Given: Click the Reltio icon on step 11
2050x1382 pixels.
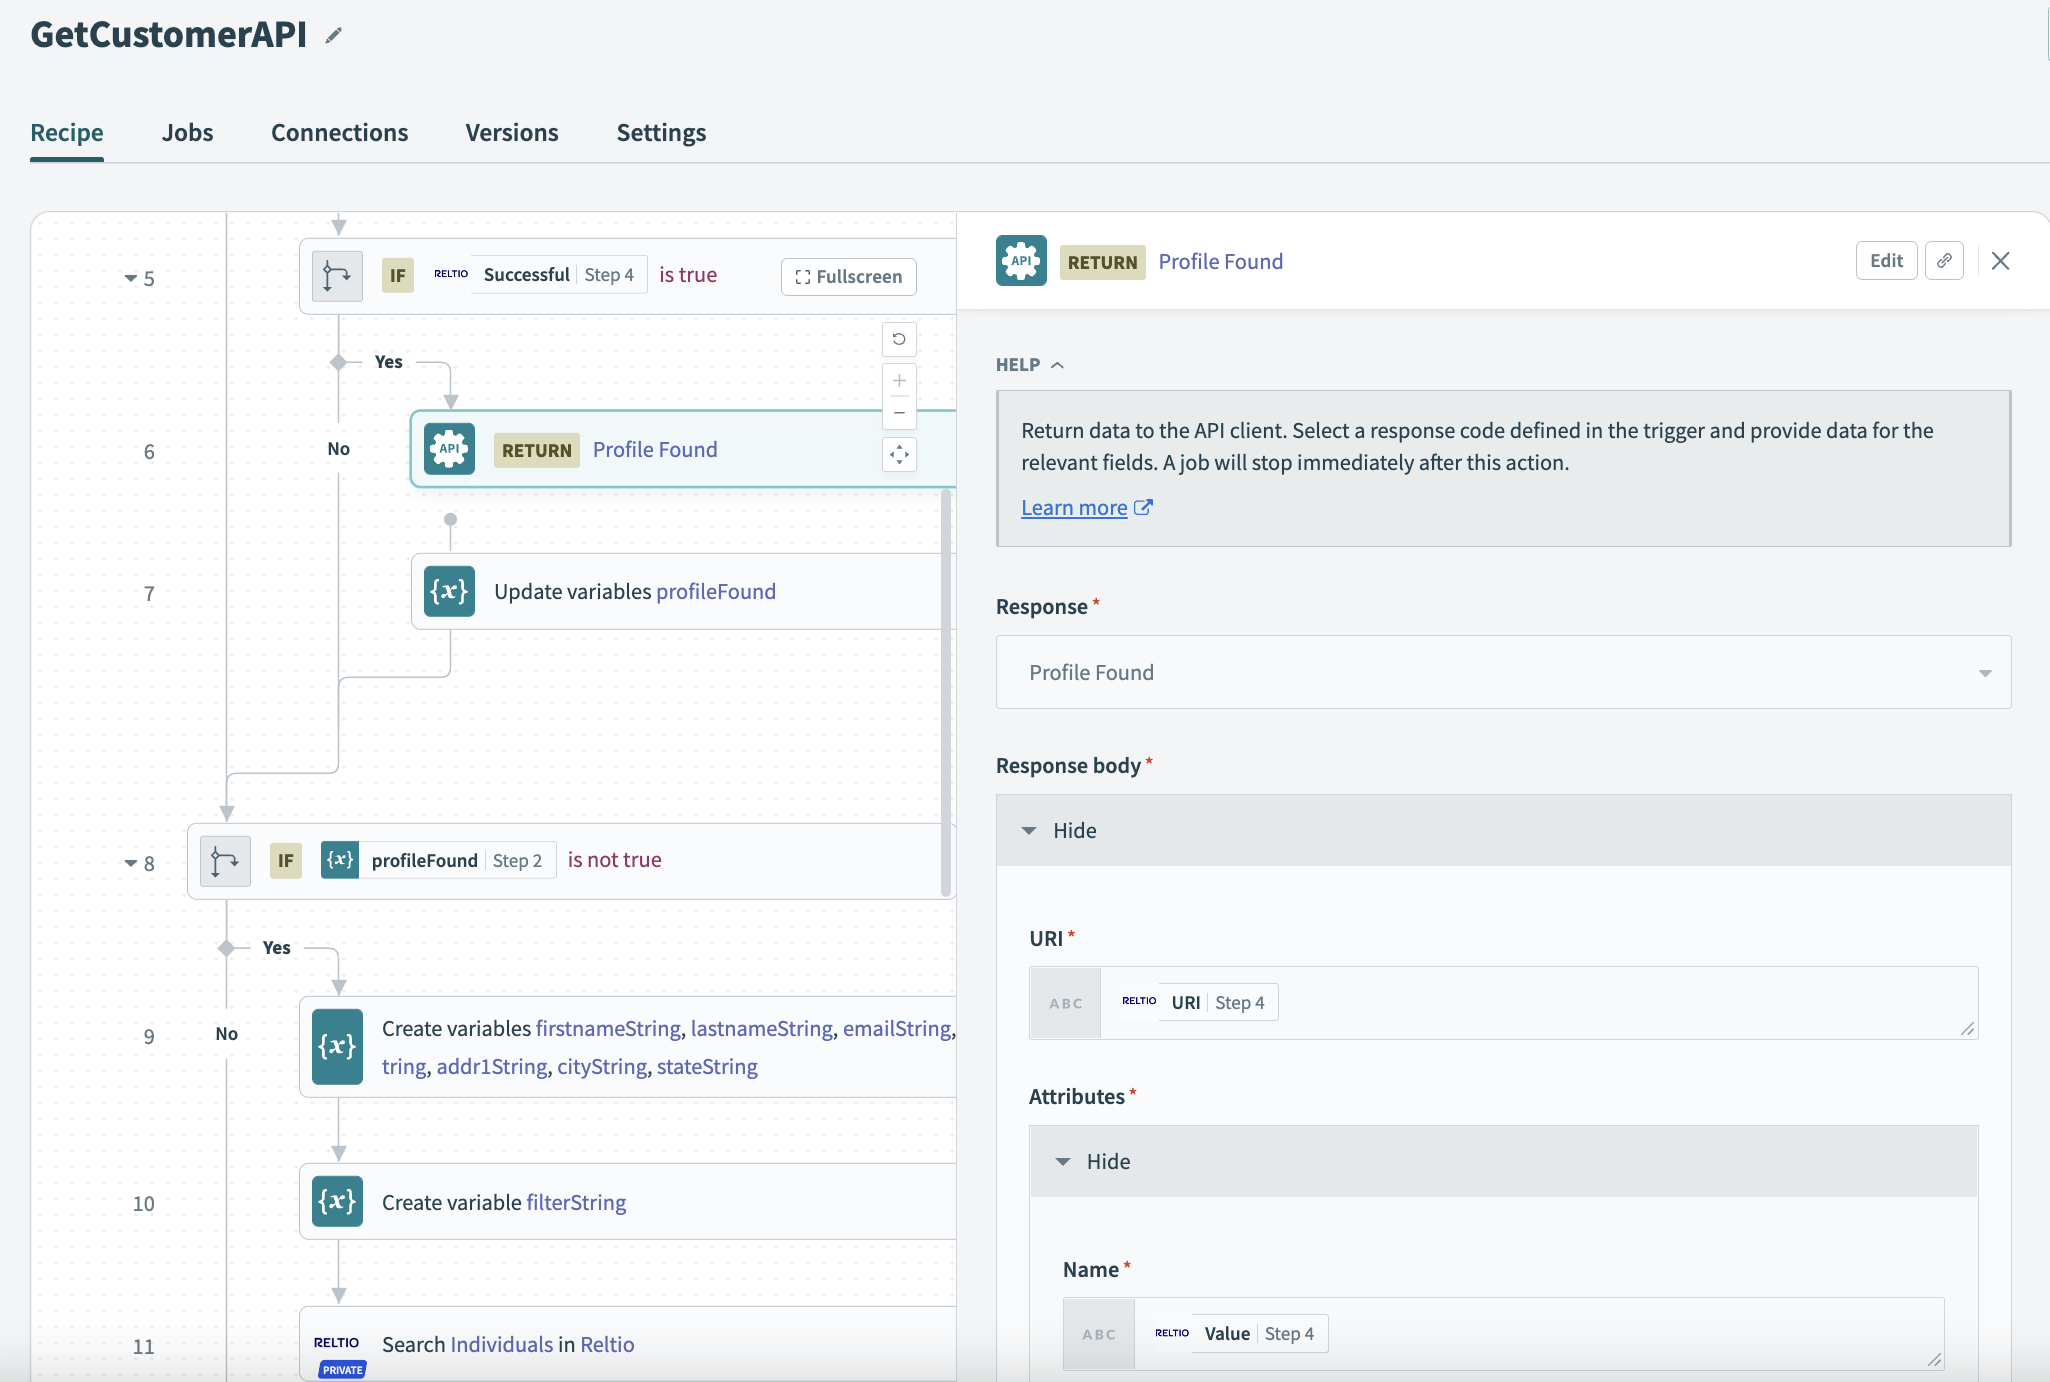Looking at the screenshot, I should [x=337, y=1343].
